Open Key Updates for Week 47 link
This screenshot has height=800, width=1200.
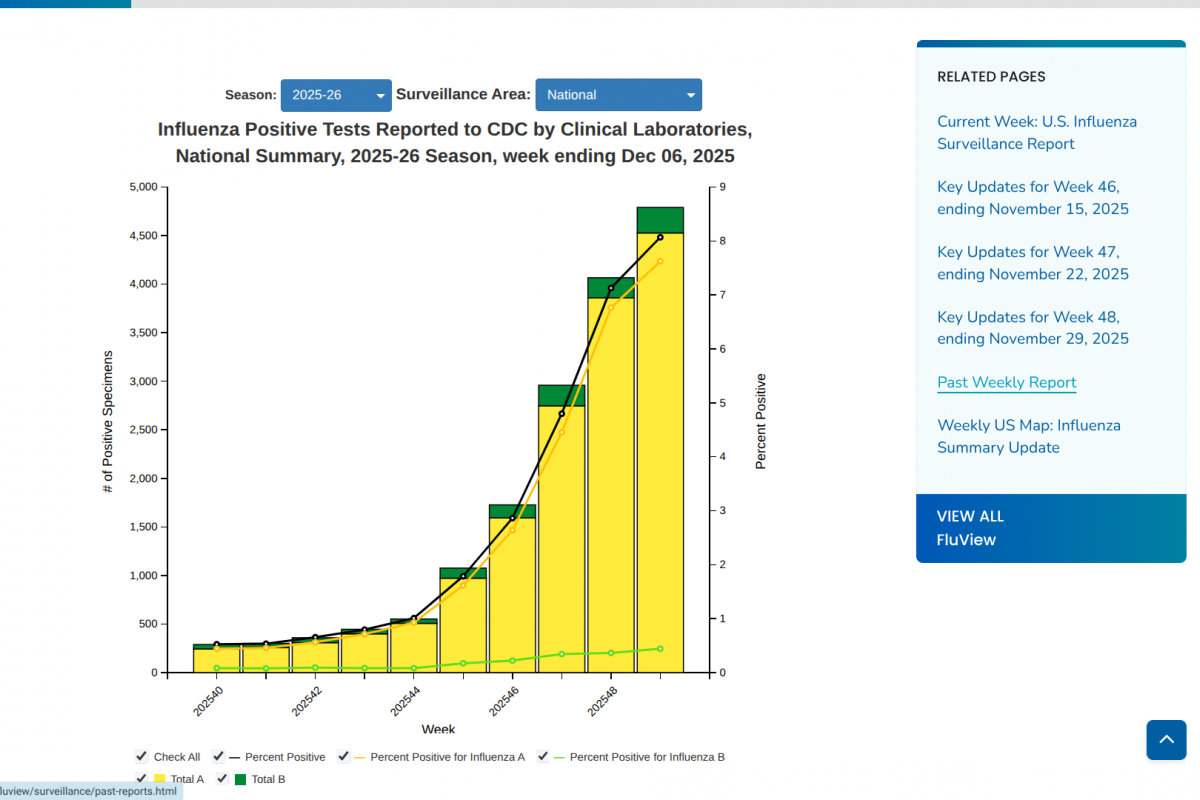pyautogui.click(x=1032, y=263)
